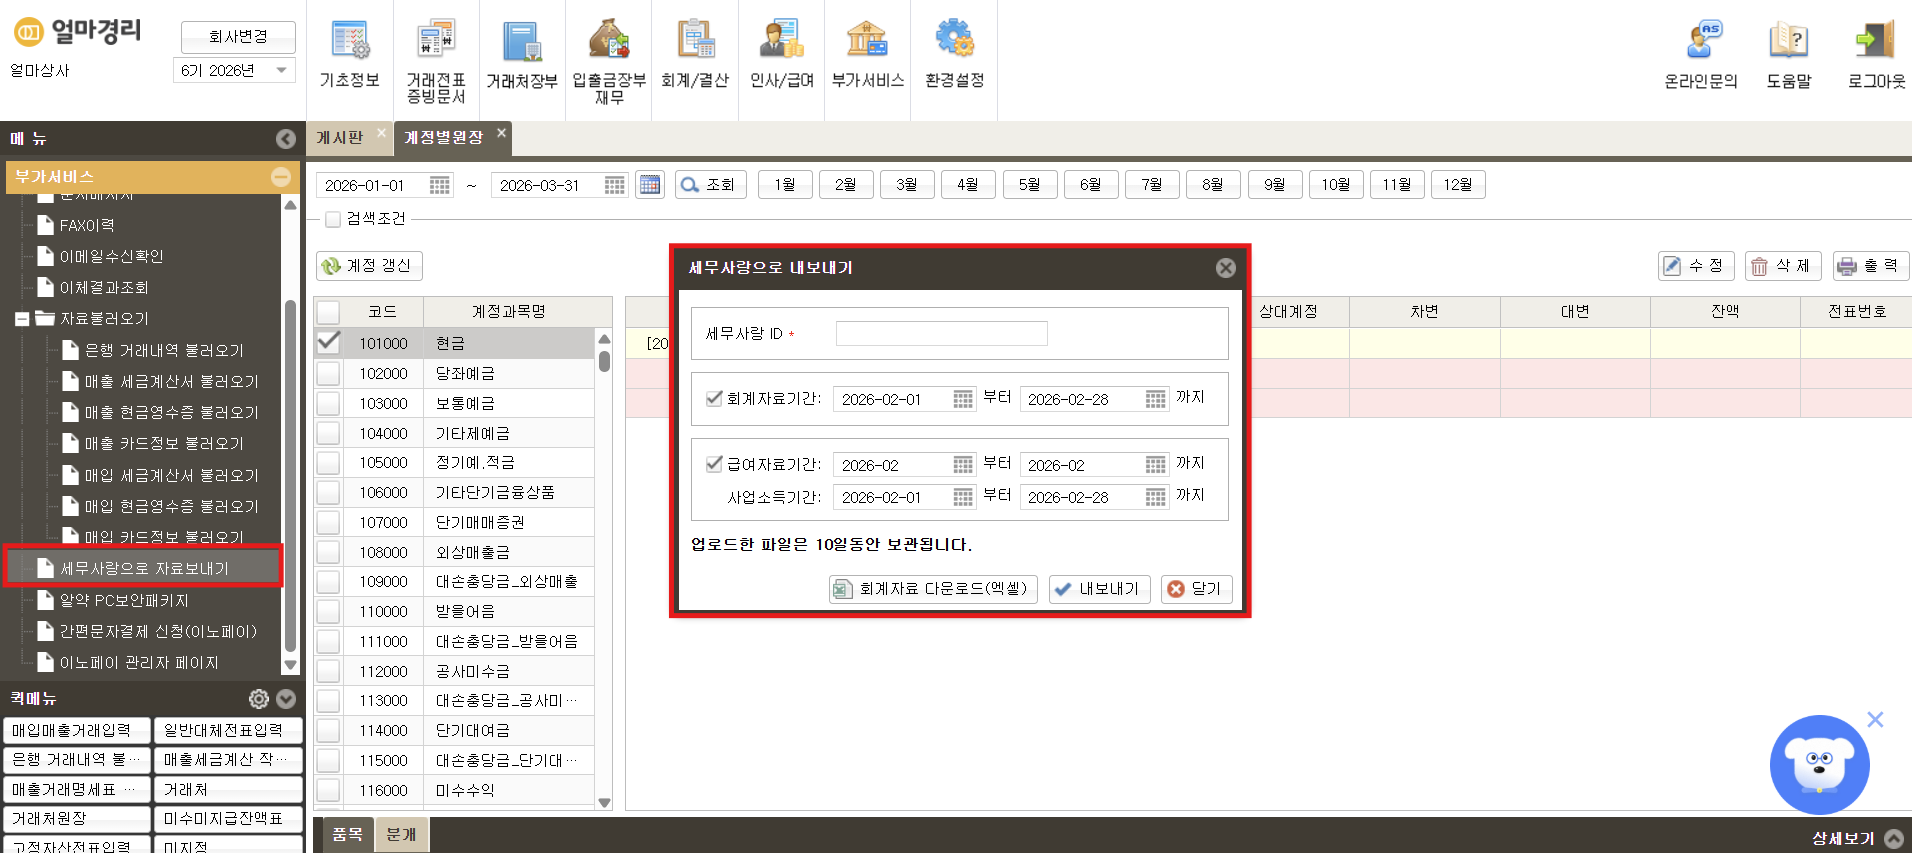Open the 회계/결산 module
This screenshot has width=1912, height=853.
pos(695,56)
